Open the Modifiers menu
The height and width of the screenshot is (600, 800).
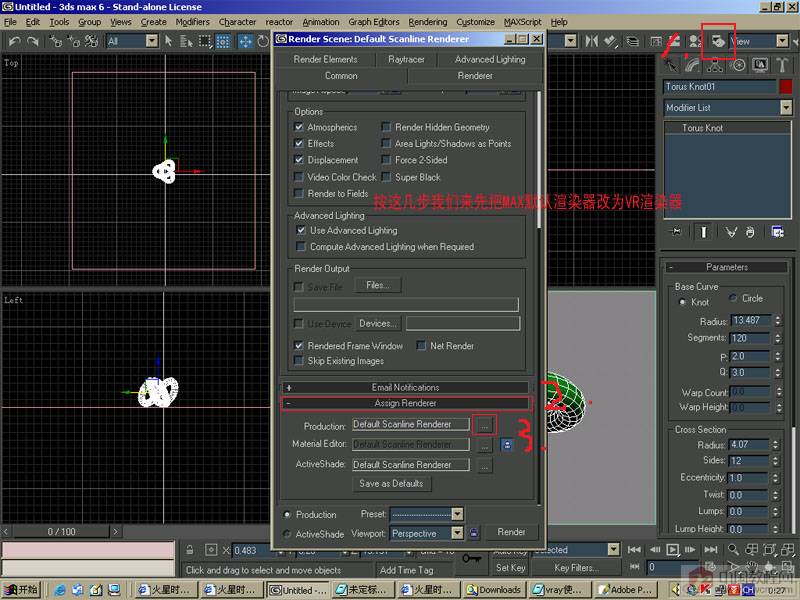[192, 22]
